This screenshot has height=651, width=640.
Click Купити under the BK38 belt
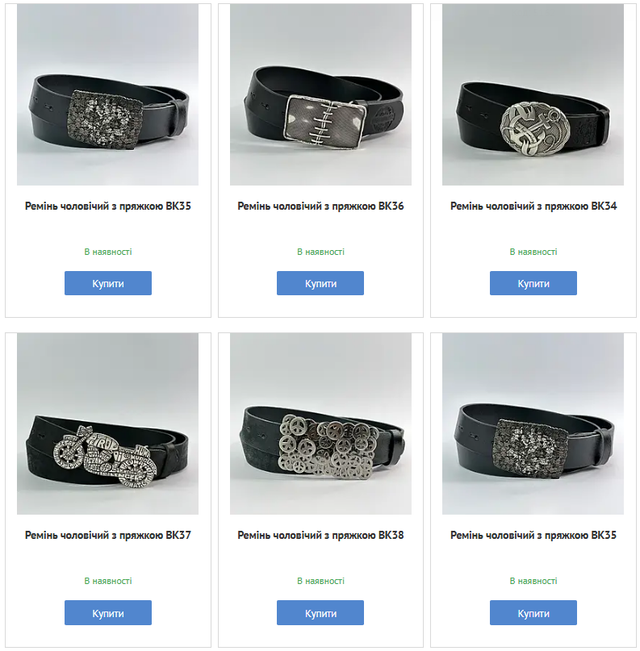pyautogui.click(x=320, y=612)
